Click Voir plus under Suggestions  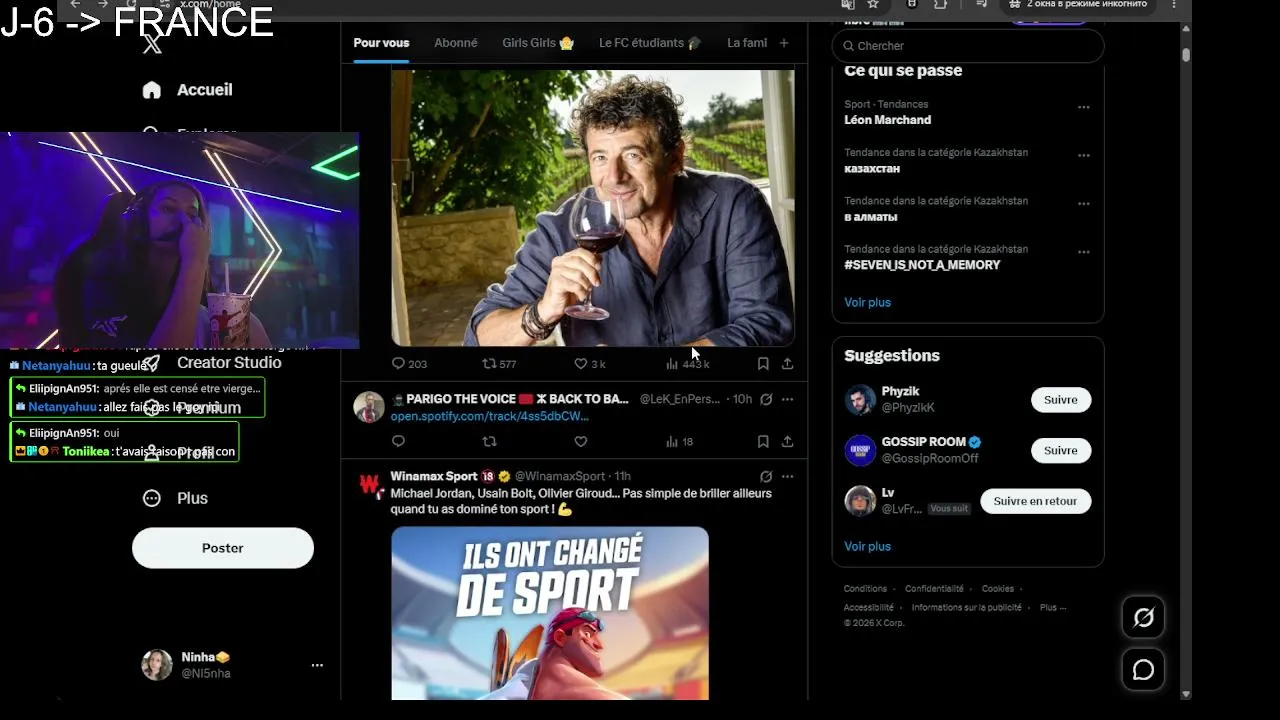click(x=867, y=546)
